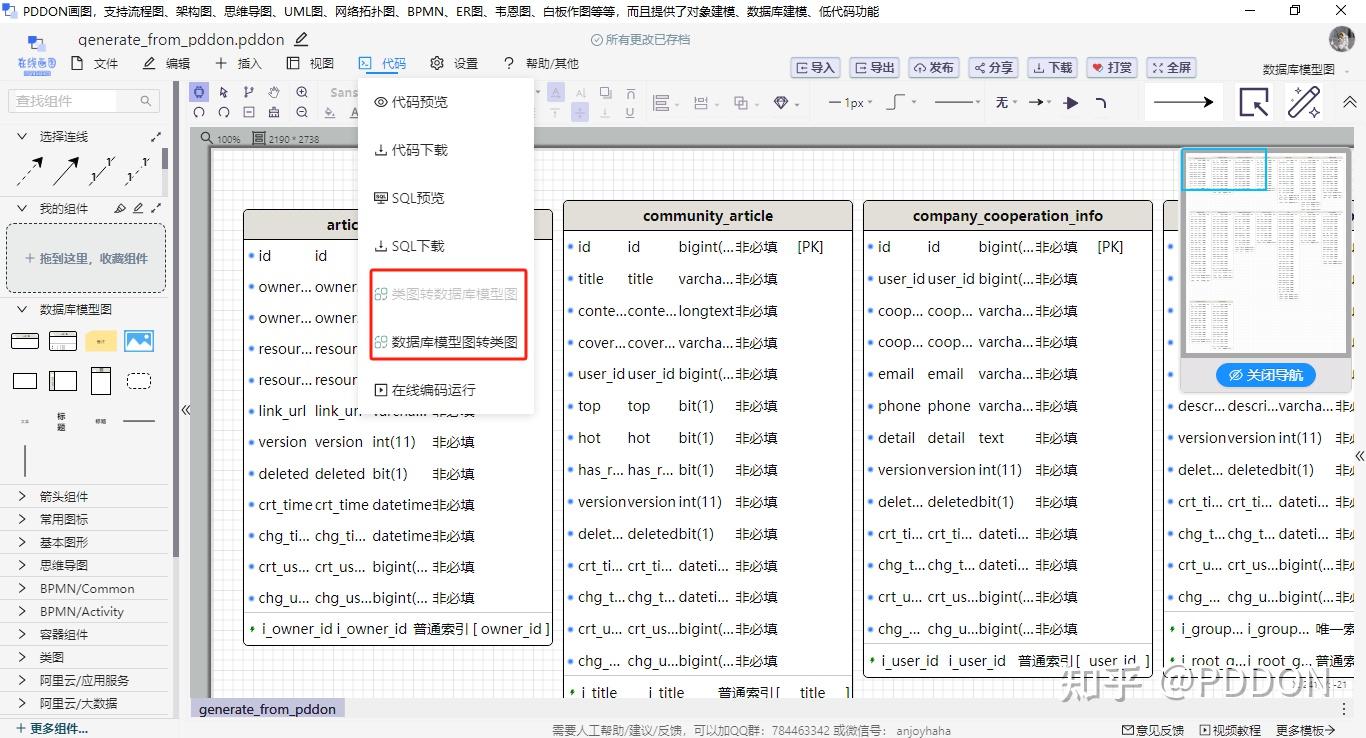The height and width of the screenshot is (738, 1366).
Task: Zoom out of the canvas
Action: (x=302, y=112)
